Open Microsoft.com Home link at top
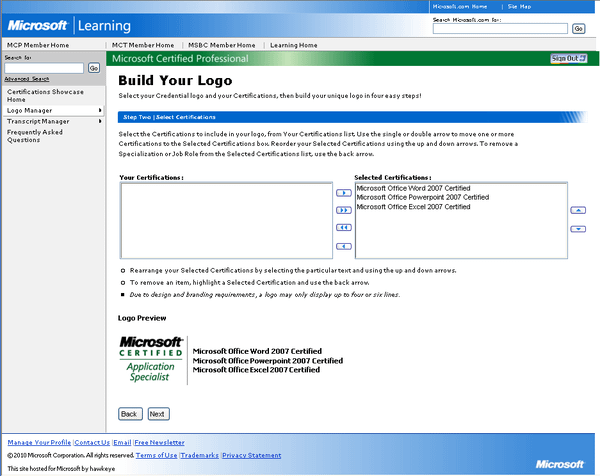Viewport: 600px width, 476px height. [x=460, y=7]
